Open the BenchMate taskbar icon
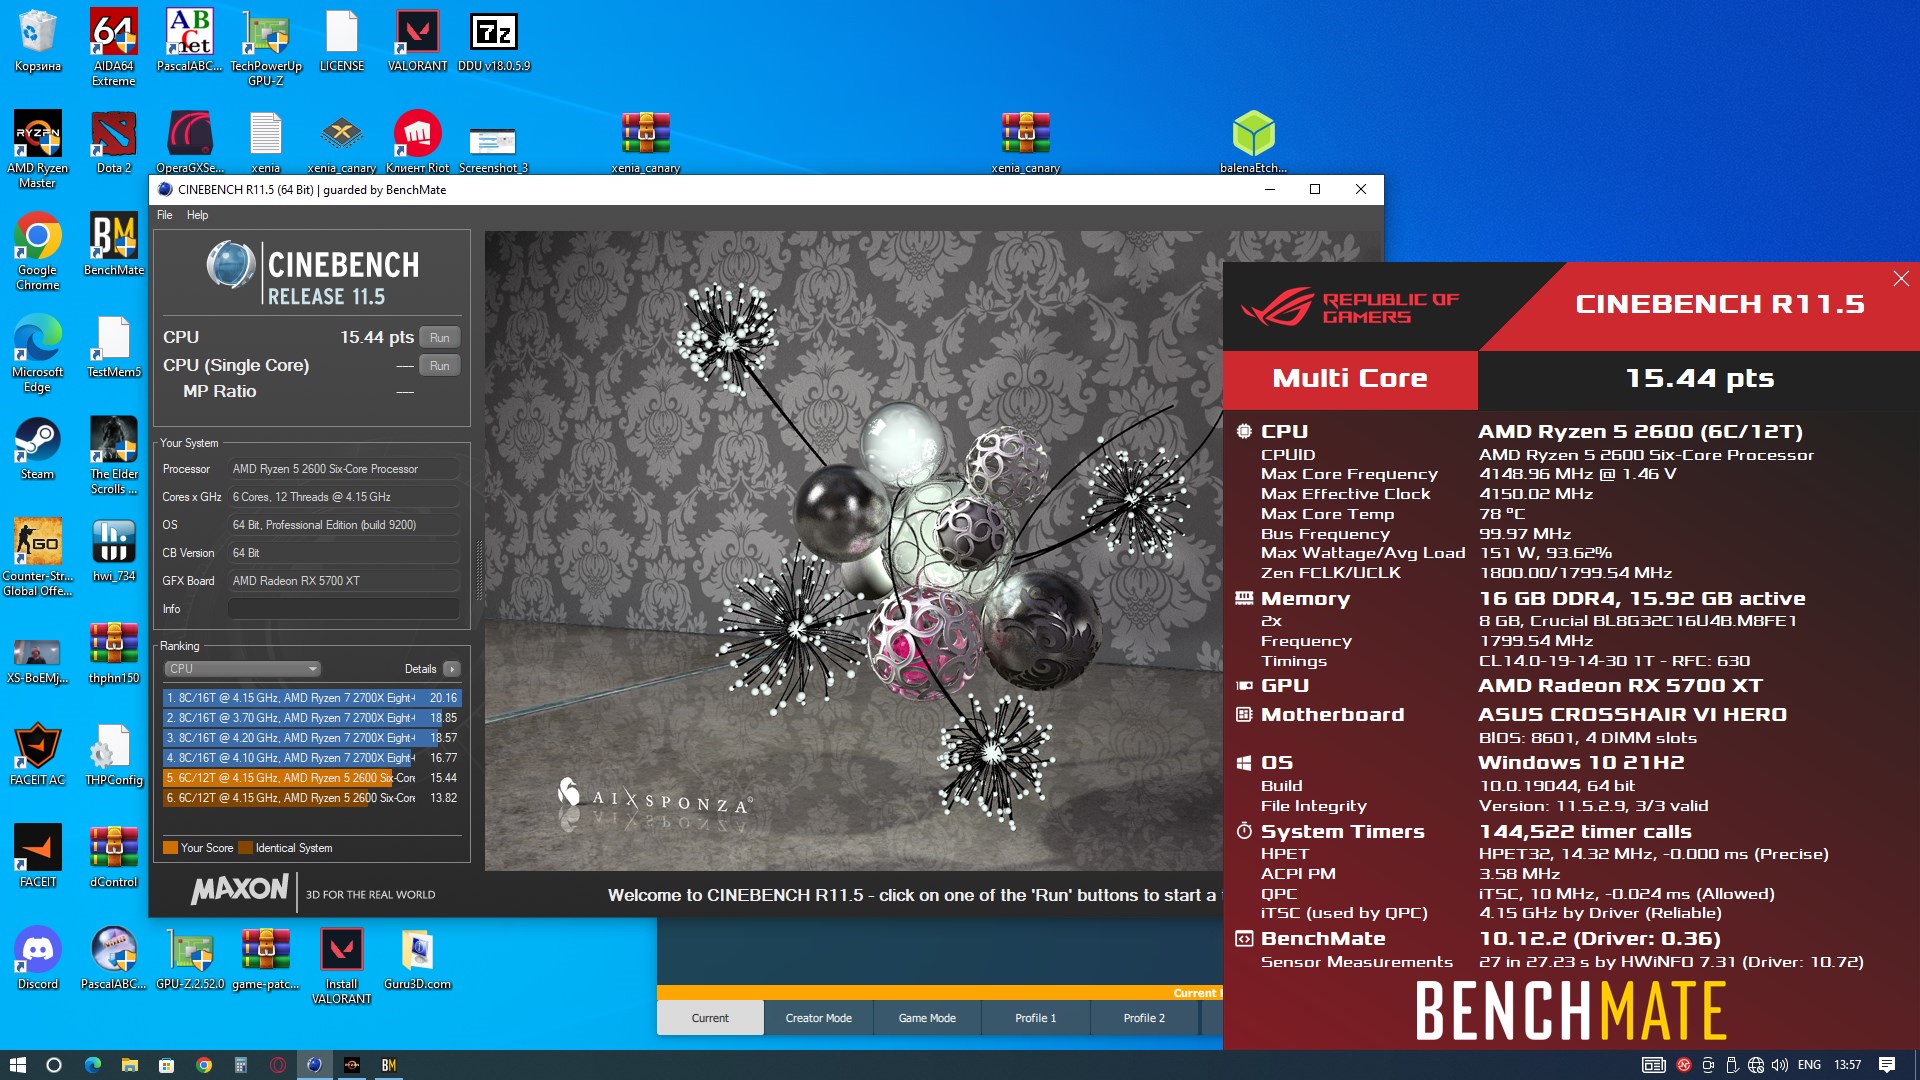The height and width of the screenshot is (1080, 1920). (389, 1065)
